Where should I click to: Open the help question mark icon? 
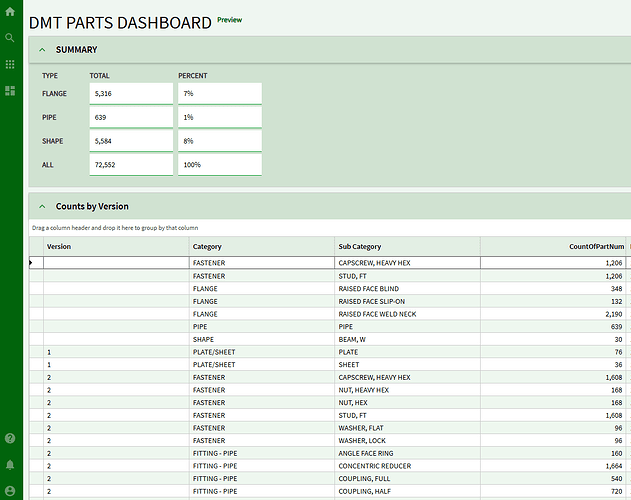click(10, 438)
